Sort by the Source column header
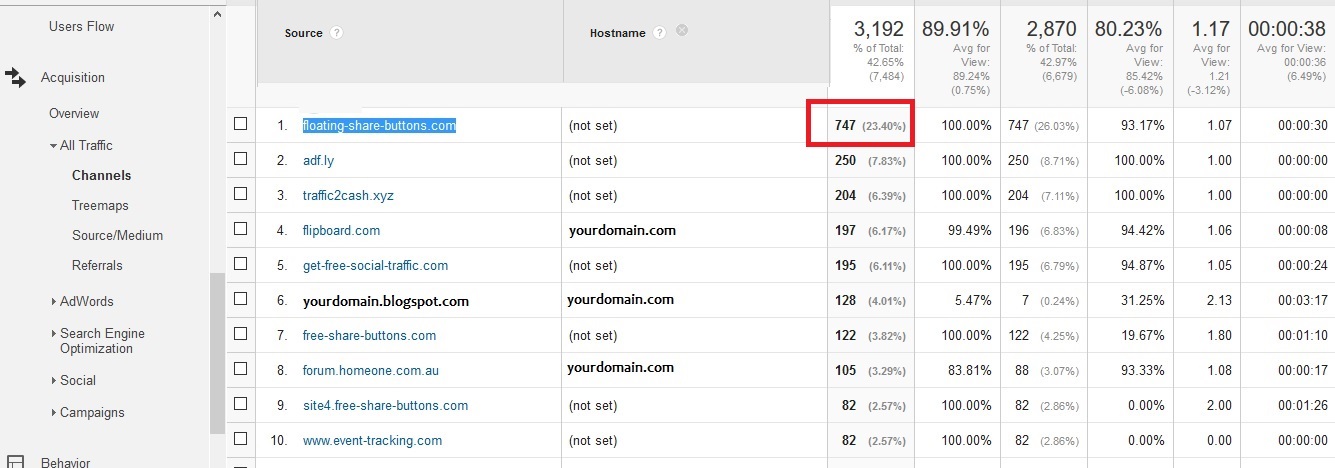1335x468 pixels. (x=303, y=33)
